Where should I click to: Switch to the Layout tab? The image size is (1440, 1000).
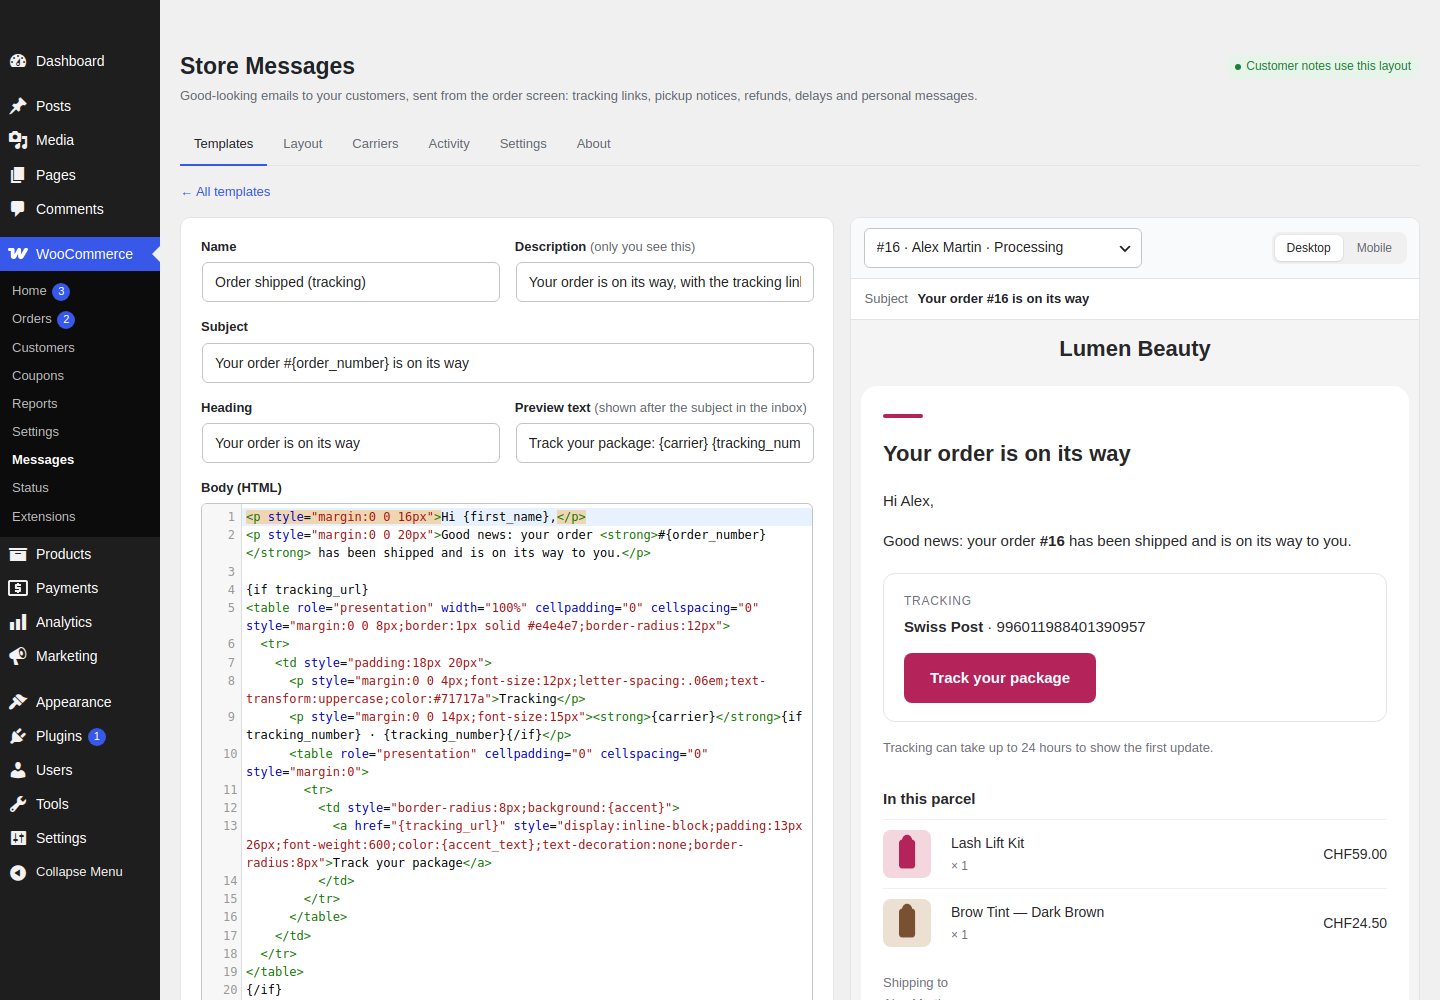coord(303,144)
